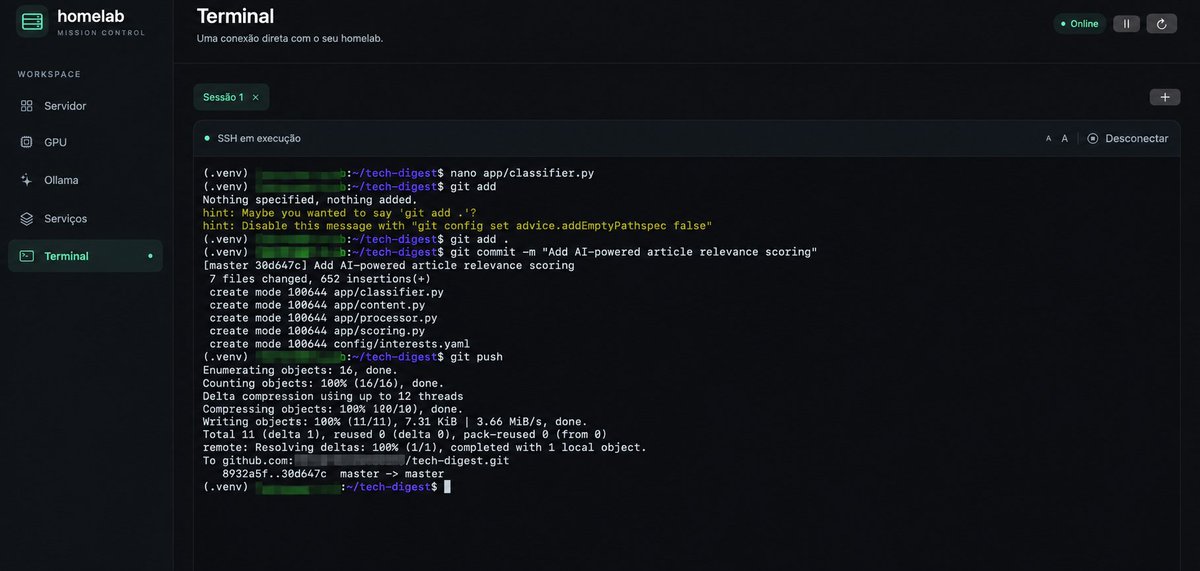
Task: Click the Terminal page heading
Action: [235, 16]
